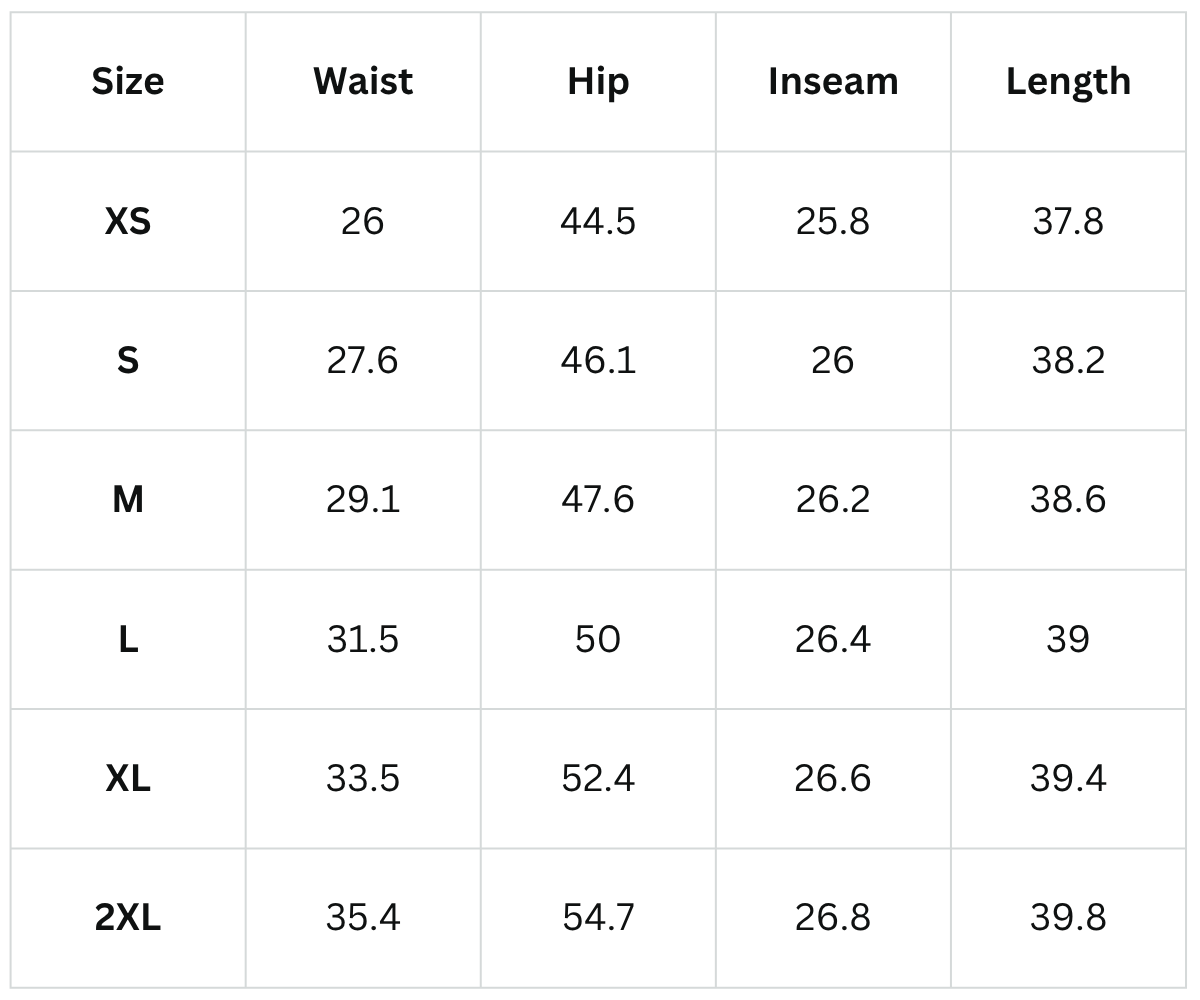The height and width of the screenshot is (1000, 1200).
Task: Select the L inseam value 26.4
Action: click(x=833, y=639)
